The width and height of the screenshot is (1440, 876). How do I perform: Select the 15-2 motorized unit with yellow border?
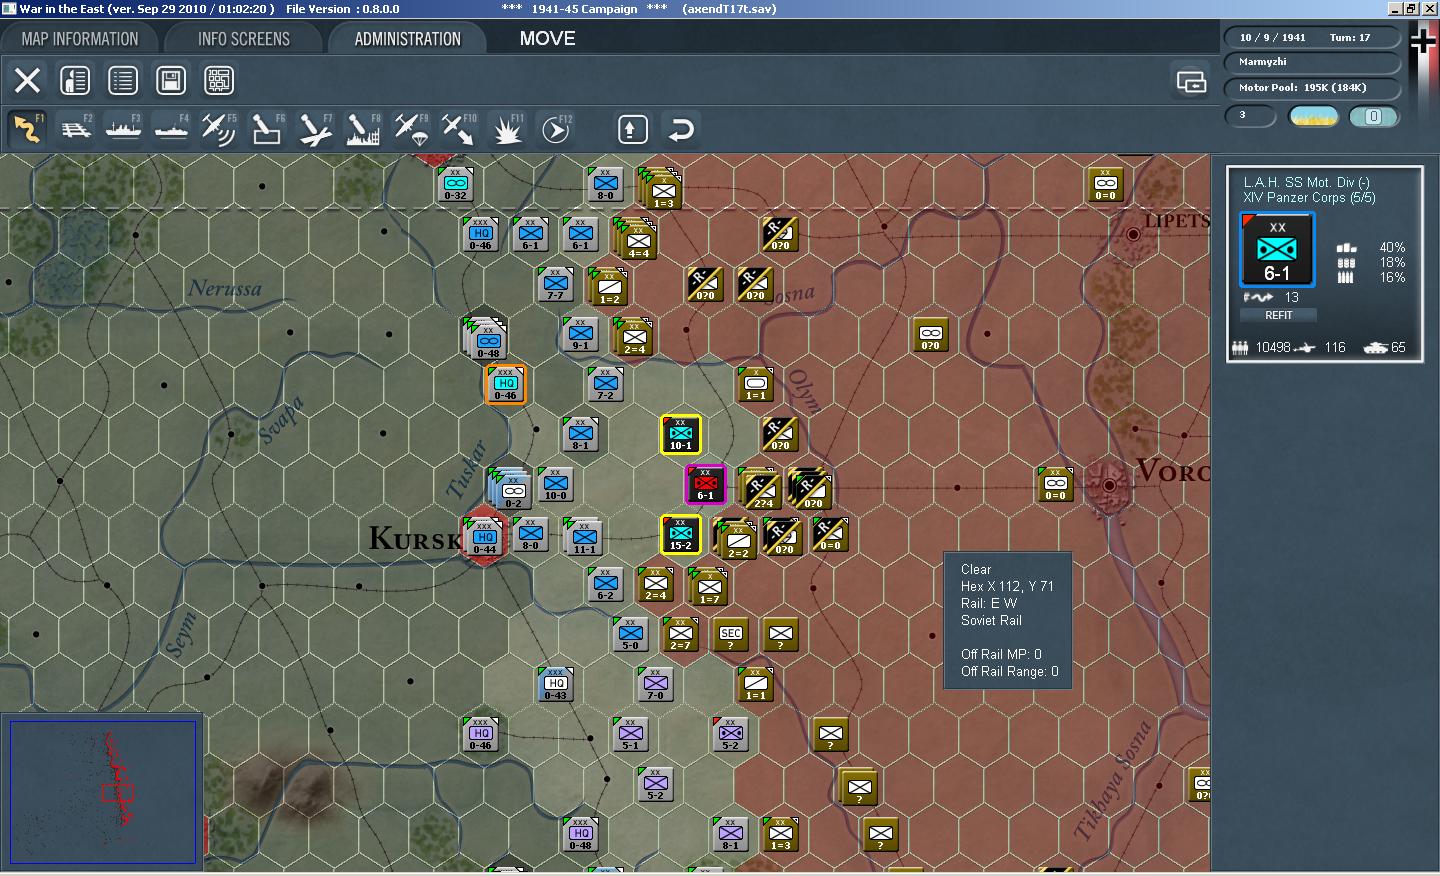[x=681, y=535]
